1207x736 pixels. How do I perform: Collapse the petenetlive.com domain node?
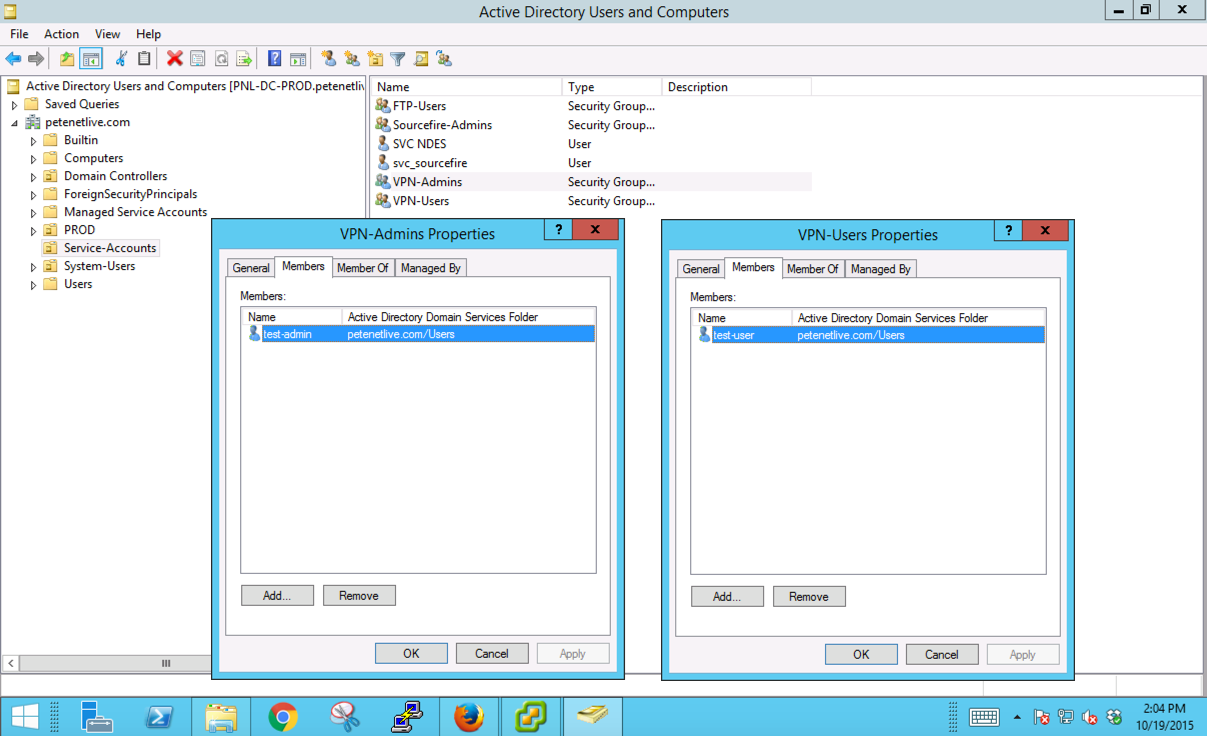(14, 123)
